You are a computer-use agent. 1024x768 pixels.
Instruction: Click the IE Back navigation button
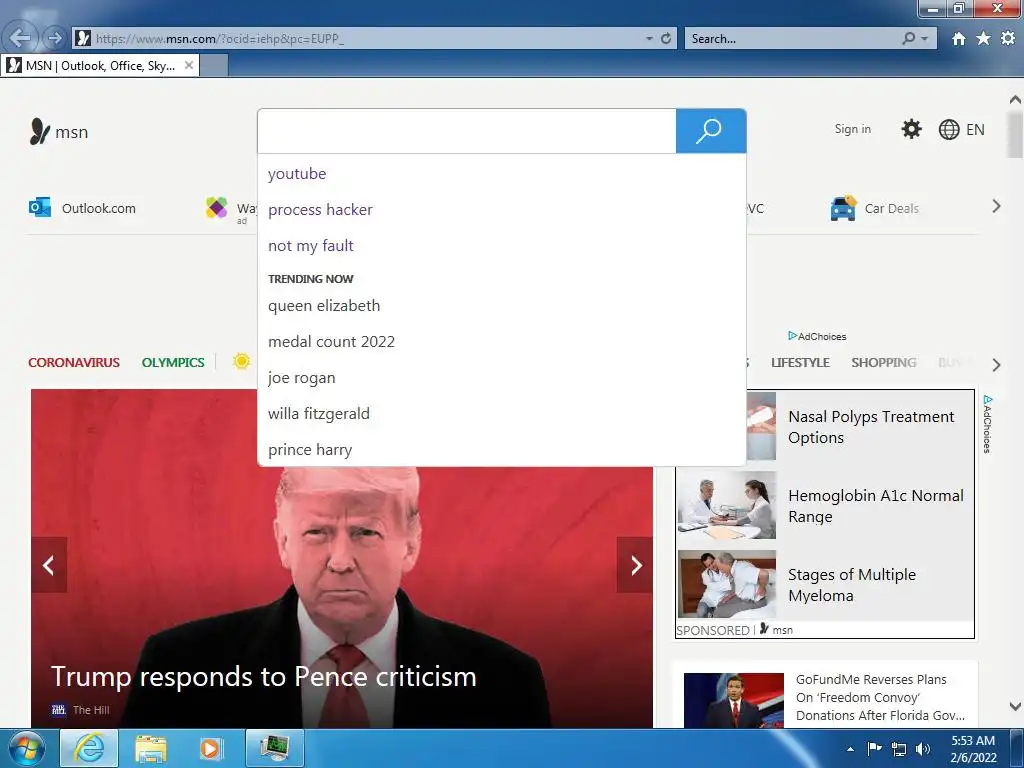click(20, 38)
